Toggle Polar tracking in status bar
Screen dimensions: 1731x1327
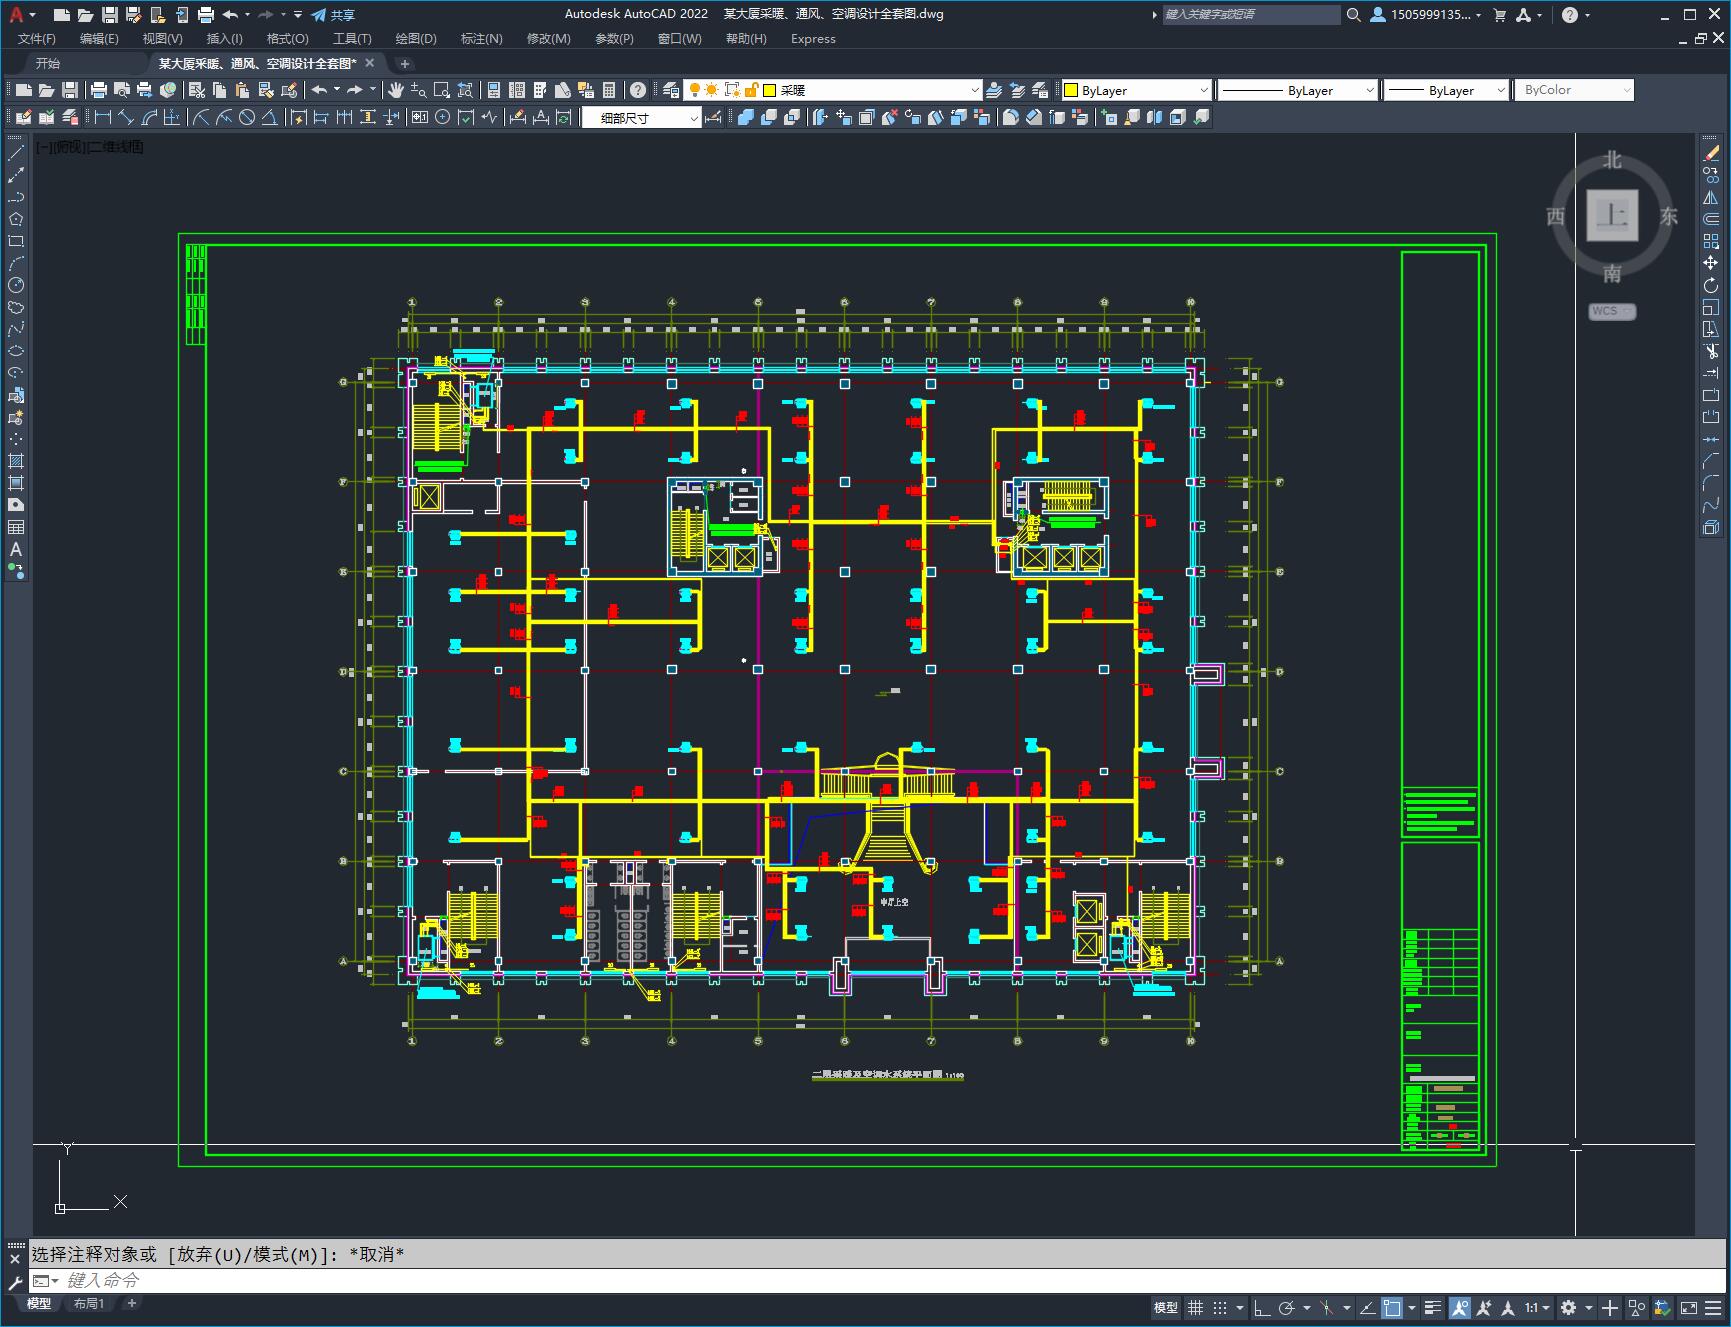[x=1287, y=1307]
